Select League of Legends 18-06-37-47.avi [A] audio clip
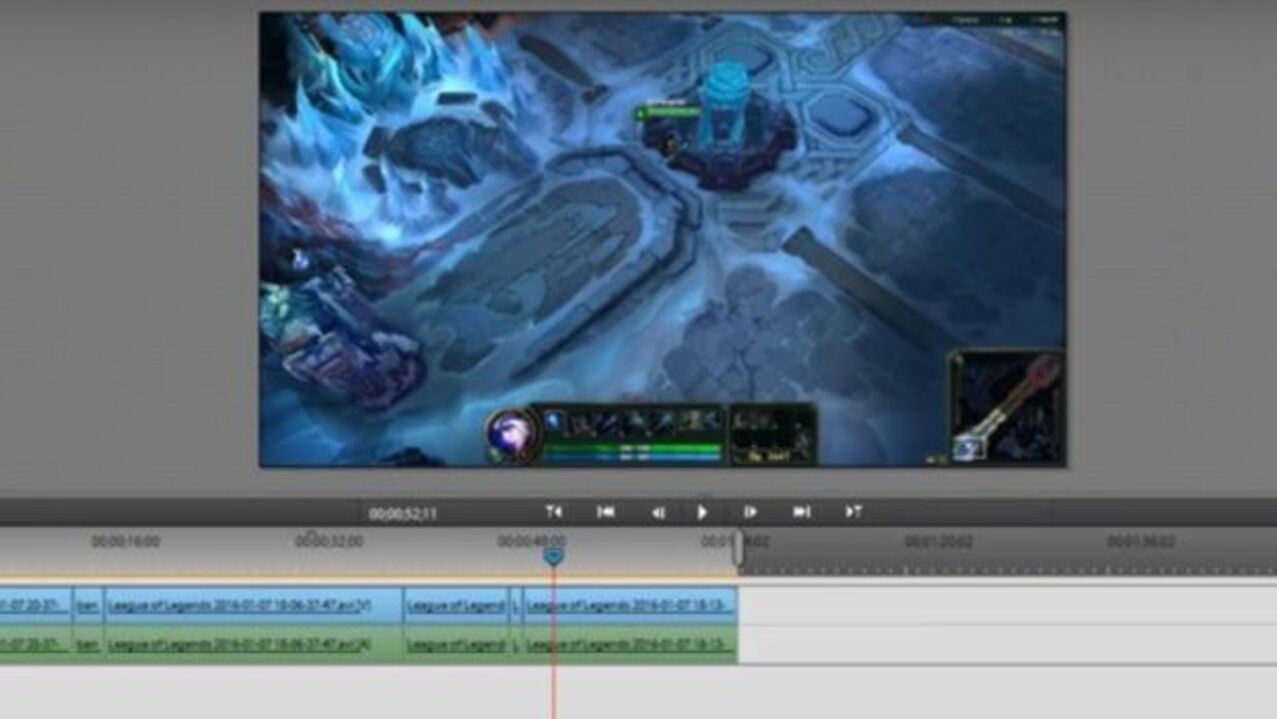Image resolution: width=1277 pixels, height=719 pixels. pyautogui.click(x=254, y=644)
